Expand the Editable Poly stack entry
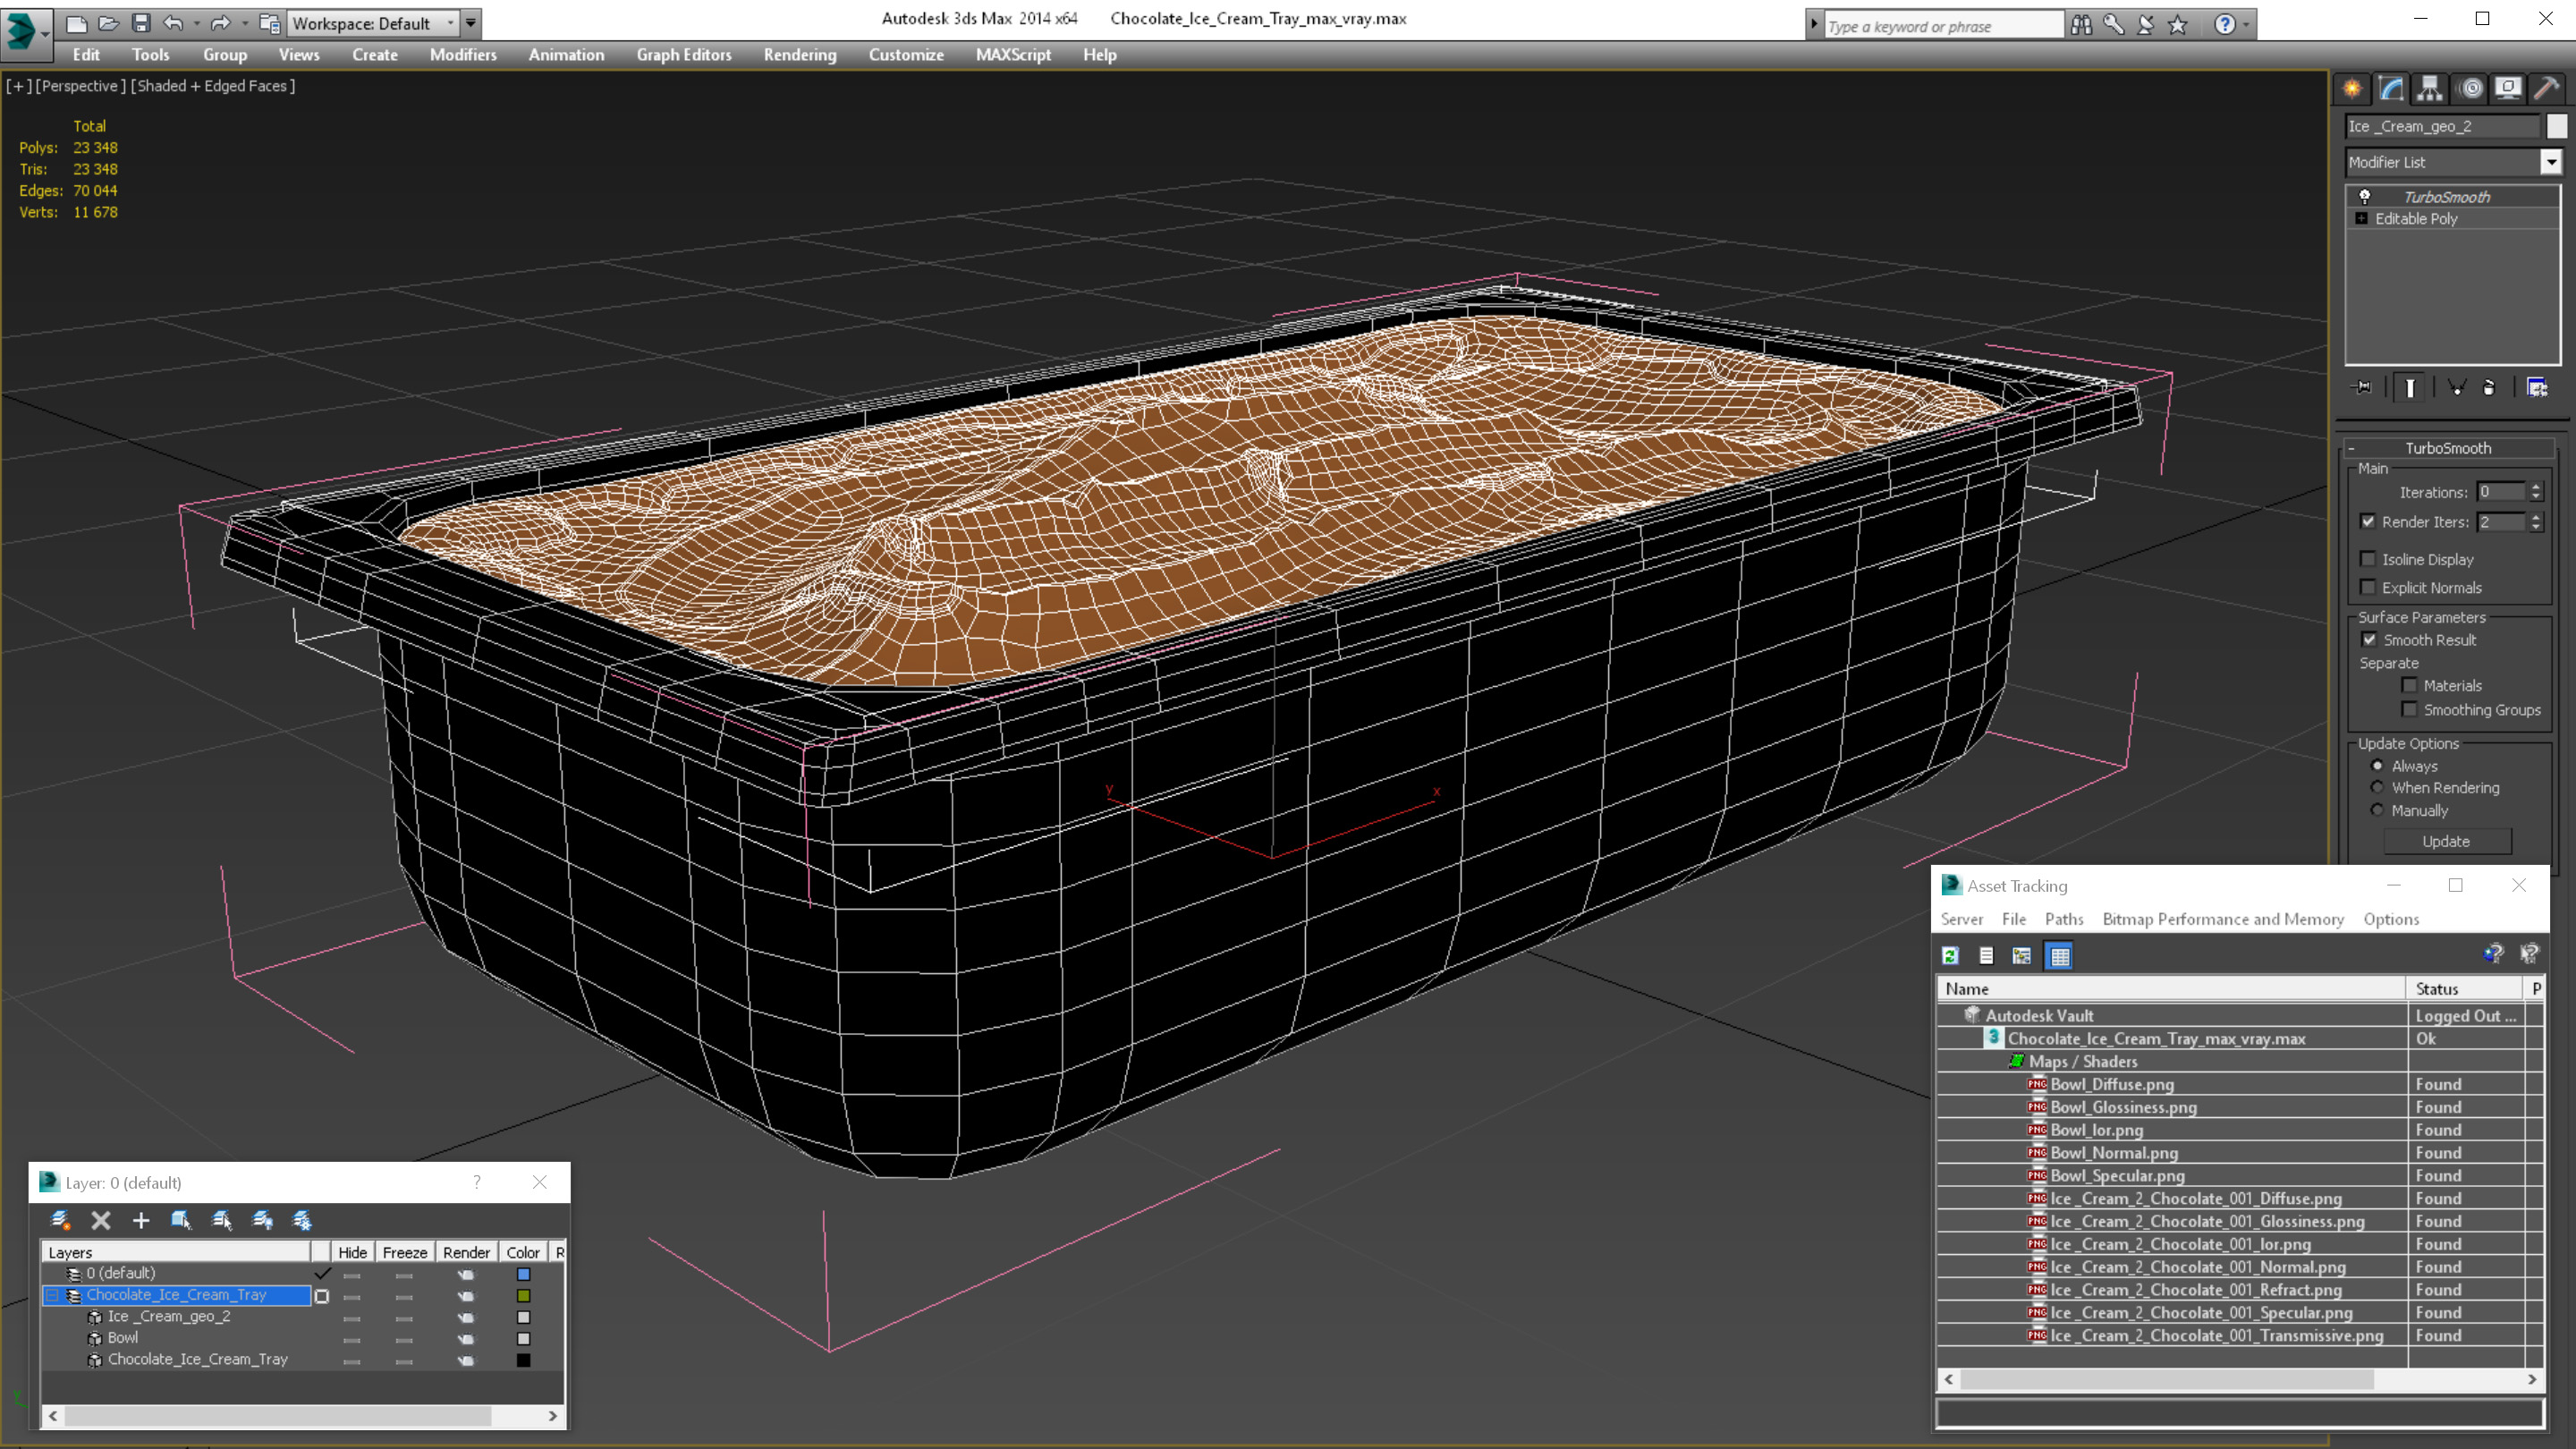The height and width of the screenshot is (1449, 2576). click(2362, 219)
